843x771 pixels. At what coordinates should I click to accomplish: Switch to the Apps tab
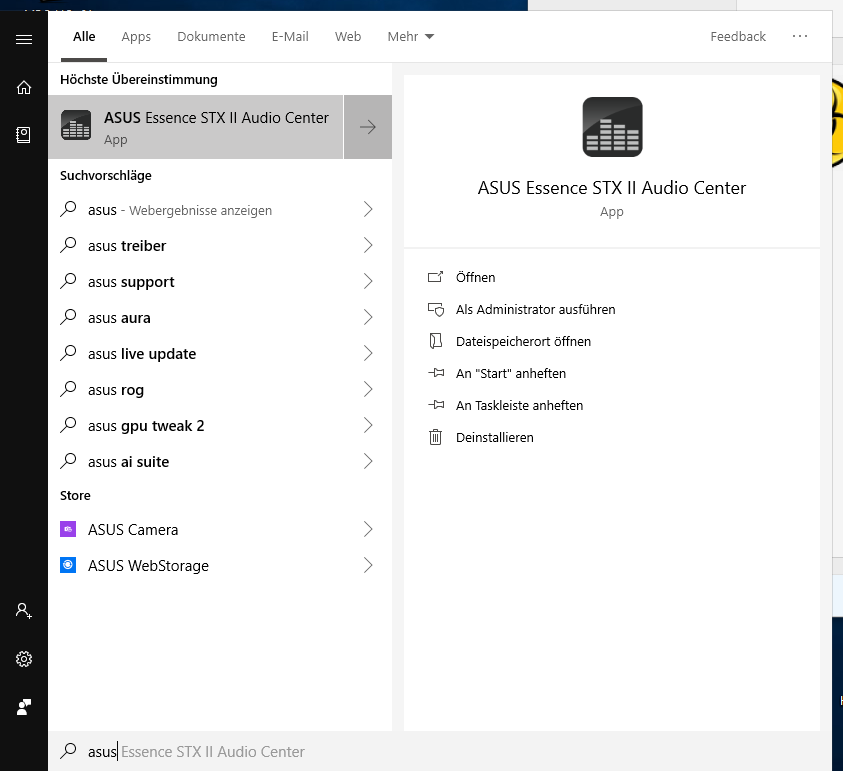[136, 37]
